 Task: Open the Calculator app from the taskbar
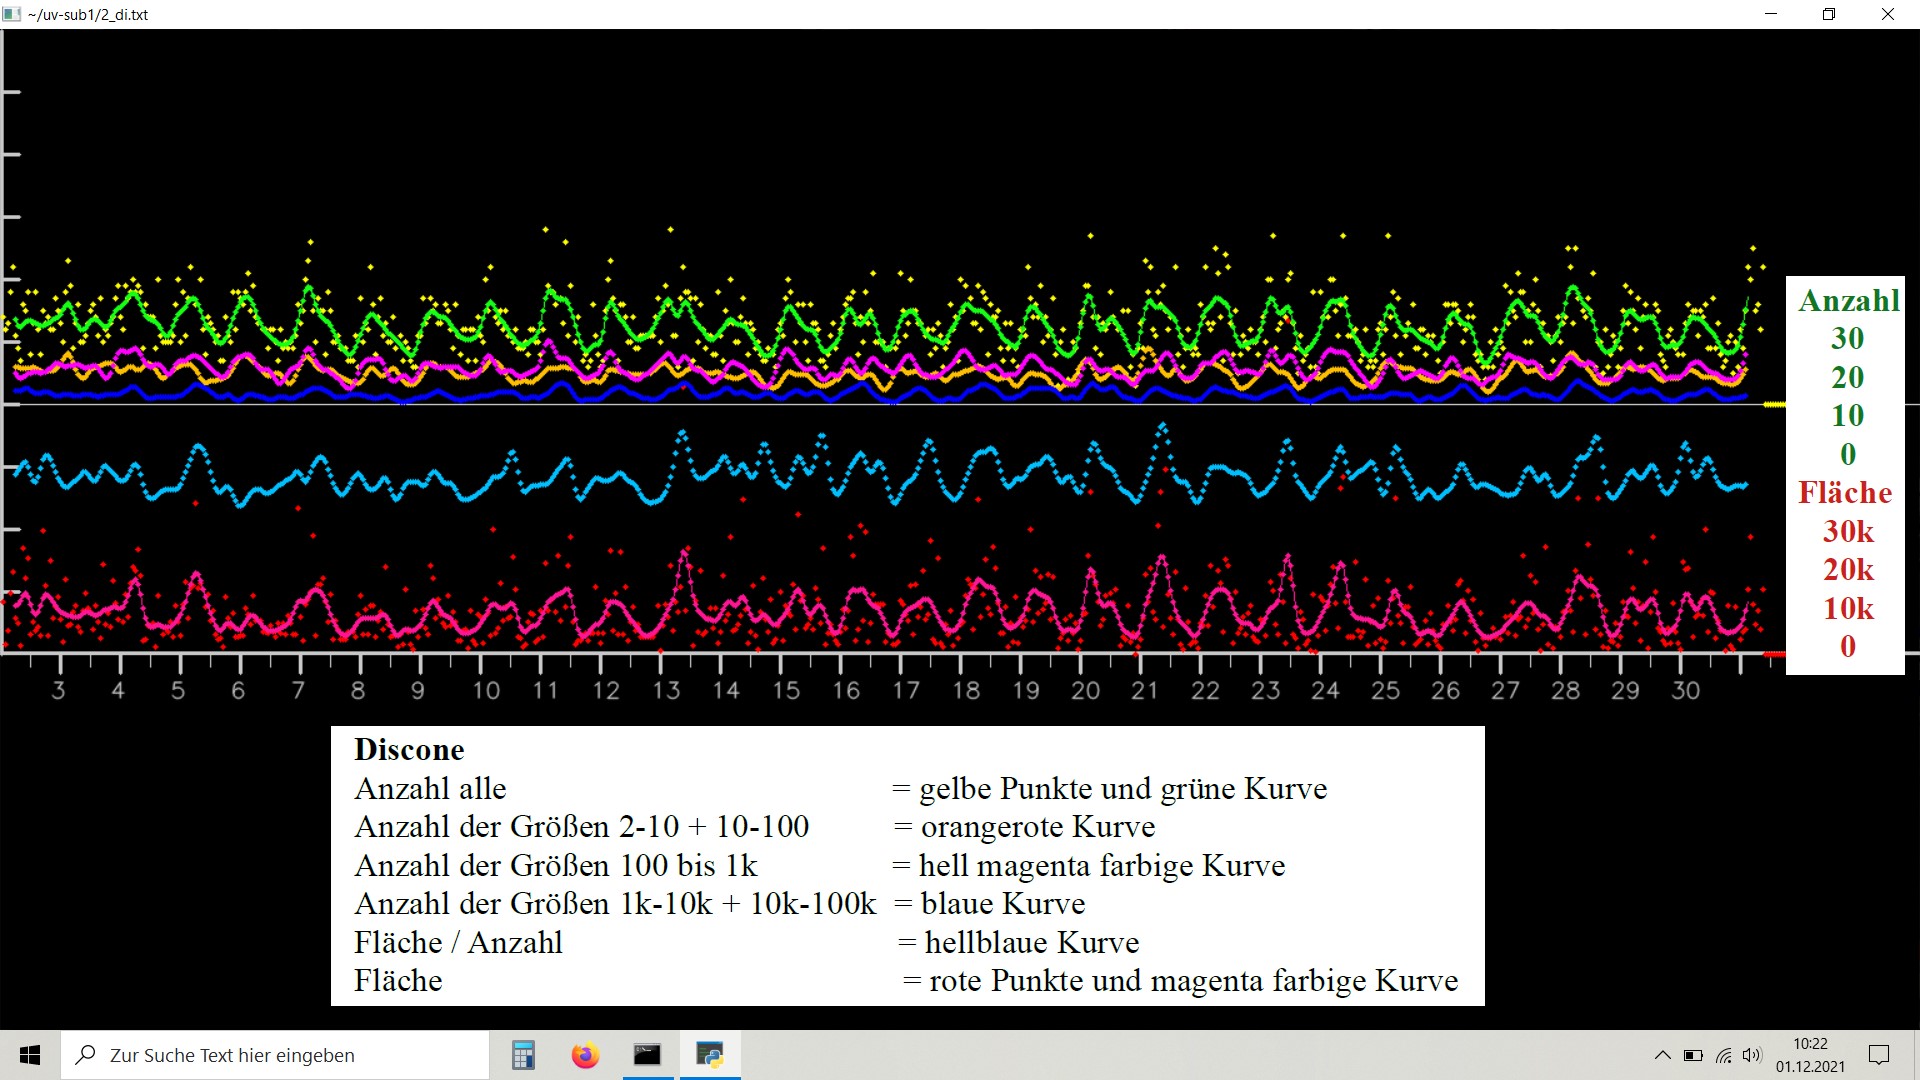click(x=523, y=1055)
